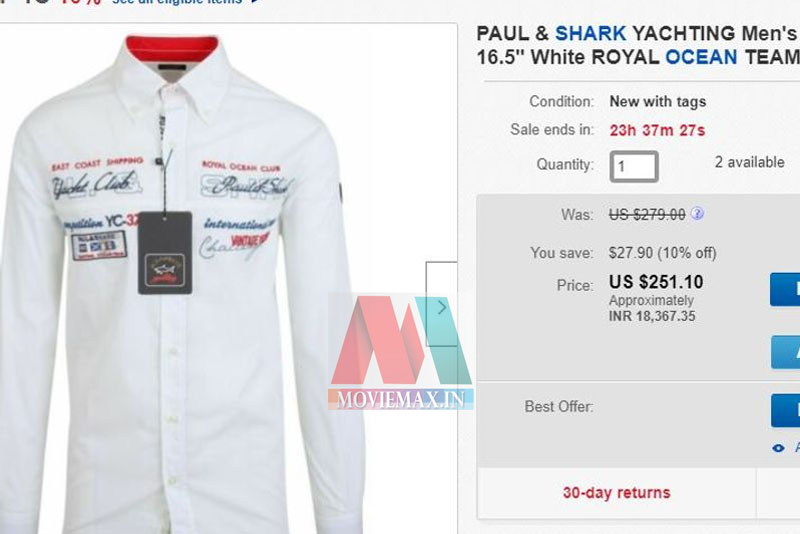
Task: Open the 'See all eligible items' link
Action: click(177, 2)
